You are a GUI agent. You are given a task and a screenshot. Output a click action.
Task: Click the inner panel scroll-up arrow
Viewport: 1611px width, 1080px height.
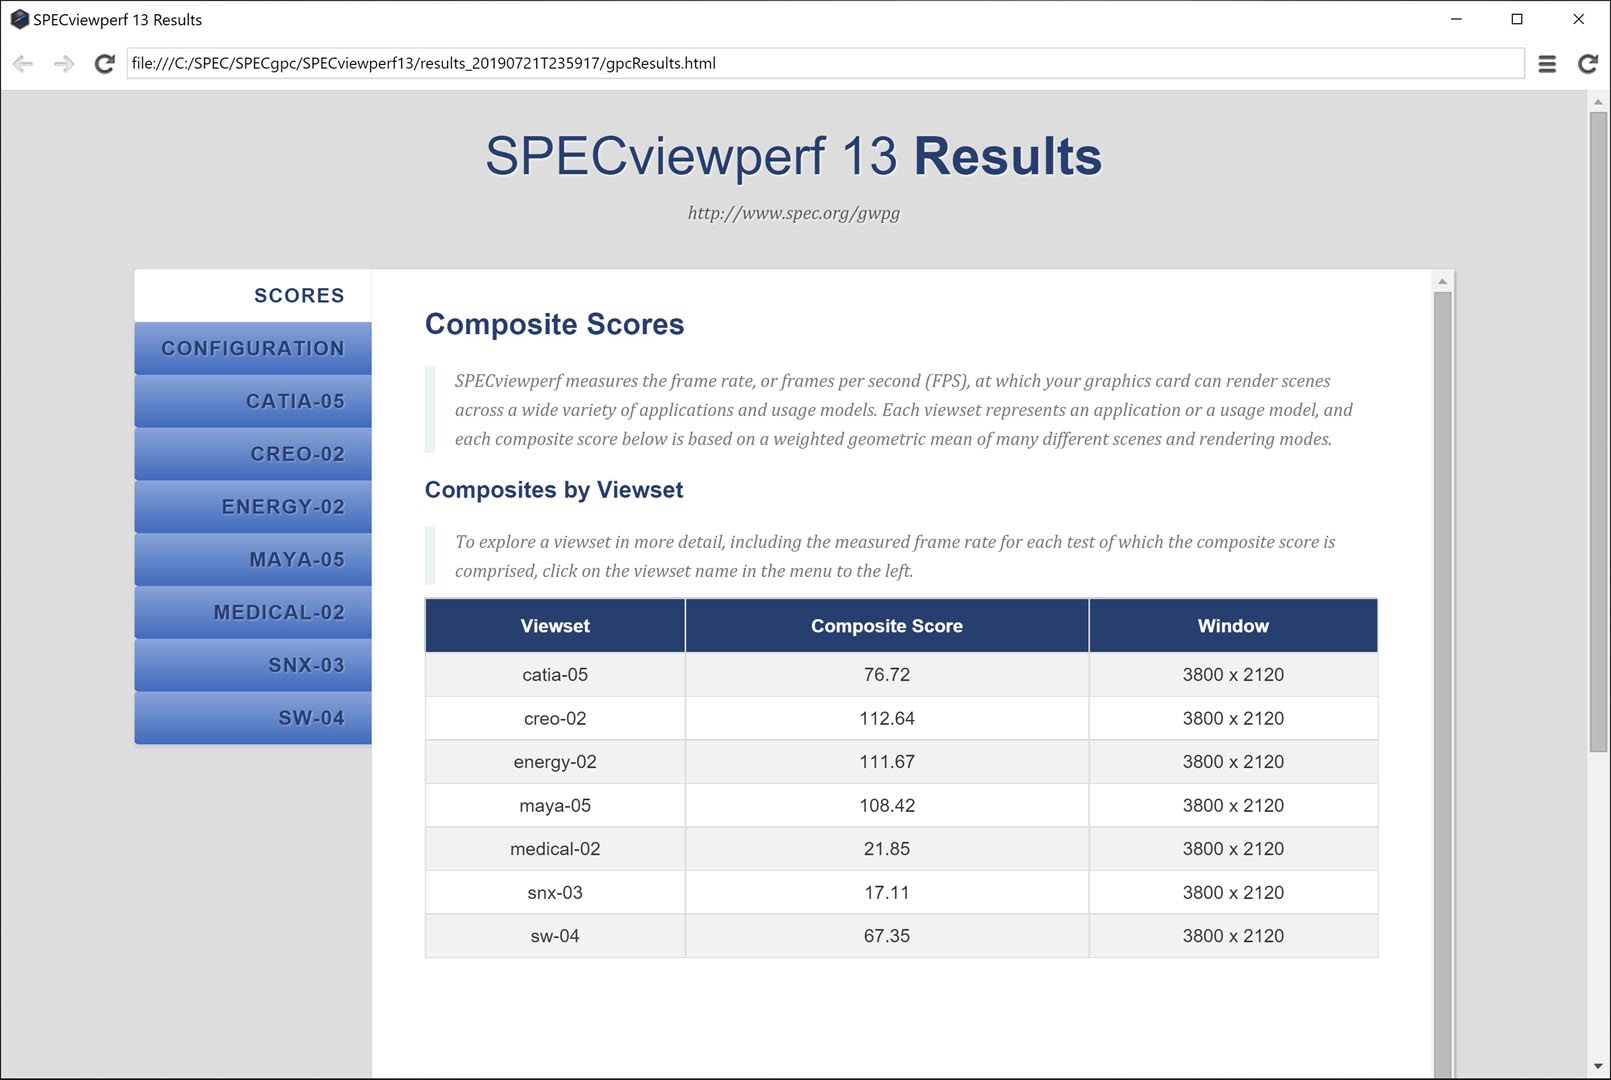(1442, 281)
